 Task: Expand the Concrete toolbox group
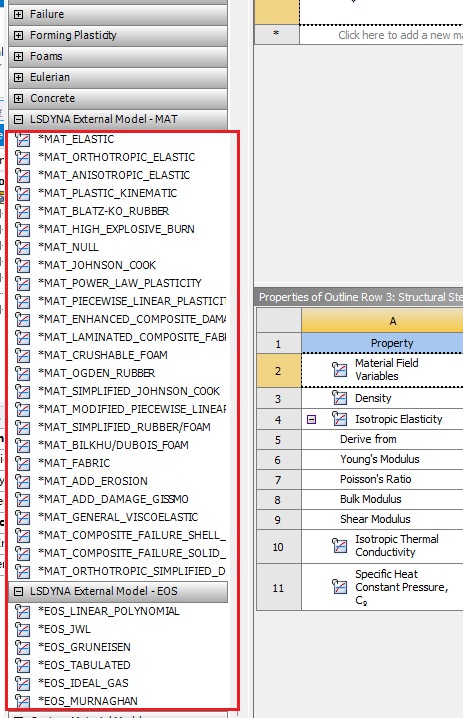(x=18, y=98)
